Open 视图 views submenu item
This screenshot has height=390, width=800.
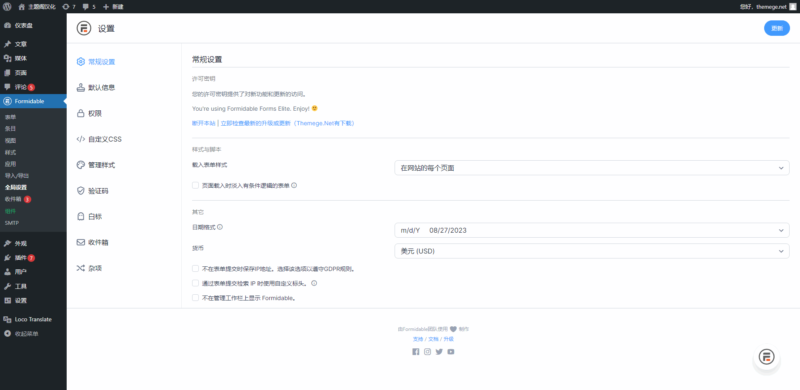pyautogui.click(x=10, y=140)
